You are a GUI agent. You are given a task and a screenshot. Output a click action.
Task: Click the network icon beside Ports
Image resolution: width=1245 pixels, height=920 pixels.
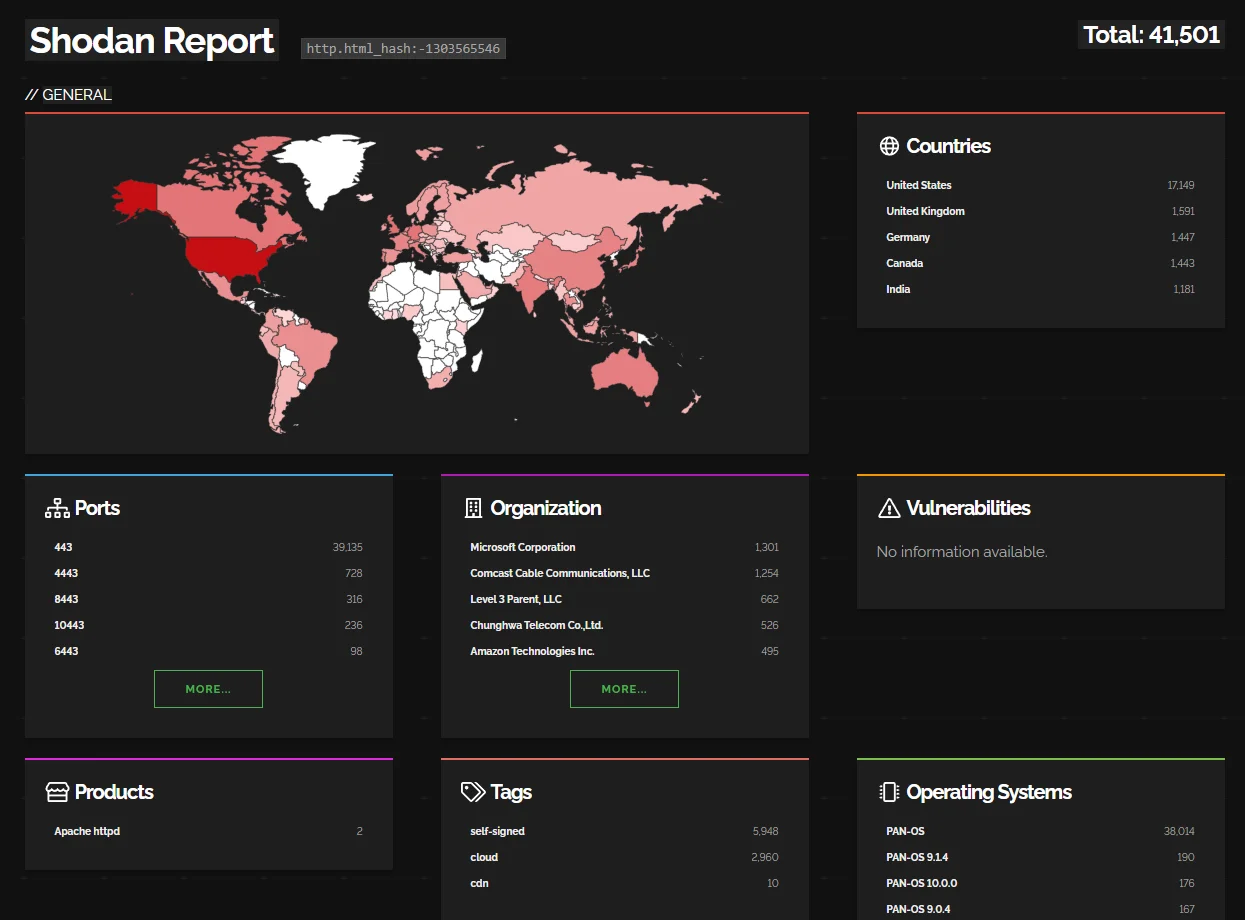click(x=57, y=508)
